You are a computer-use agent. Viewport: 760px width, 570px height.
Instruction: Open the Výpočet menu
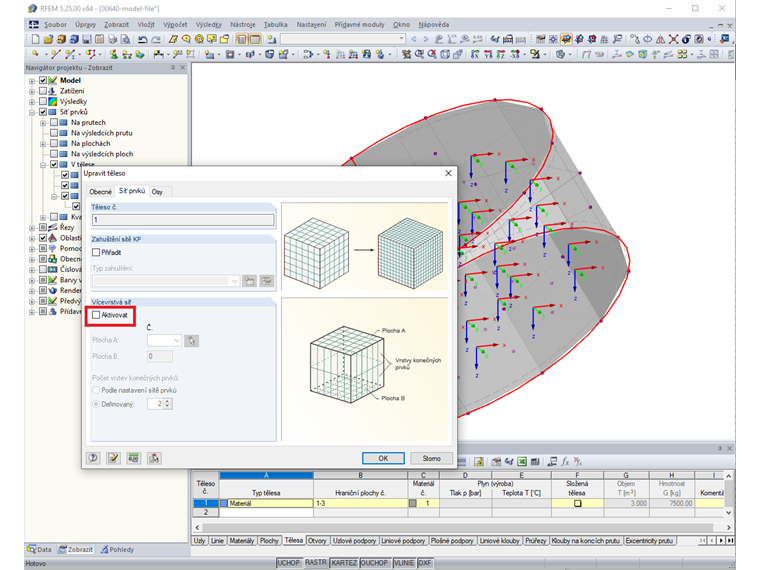(x=175, y=24)
